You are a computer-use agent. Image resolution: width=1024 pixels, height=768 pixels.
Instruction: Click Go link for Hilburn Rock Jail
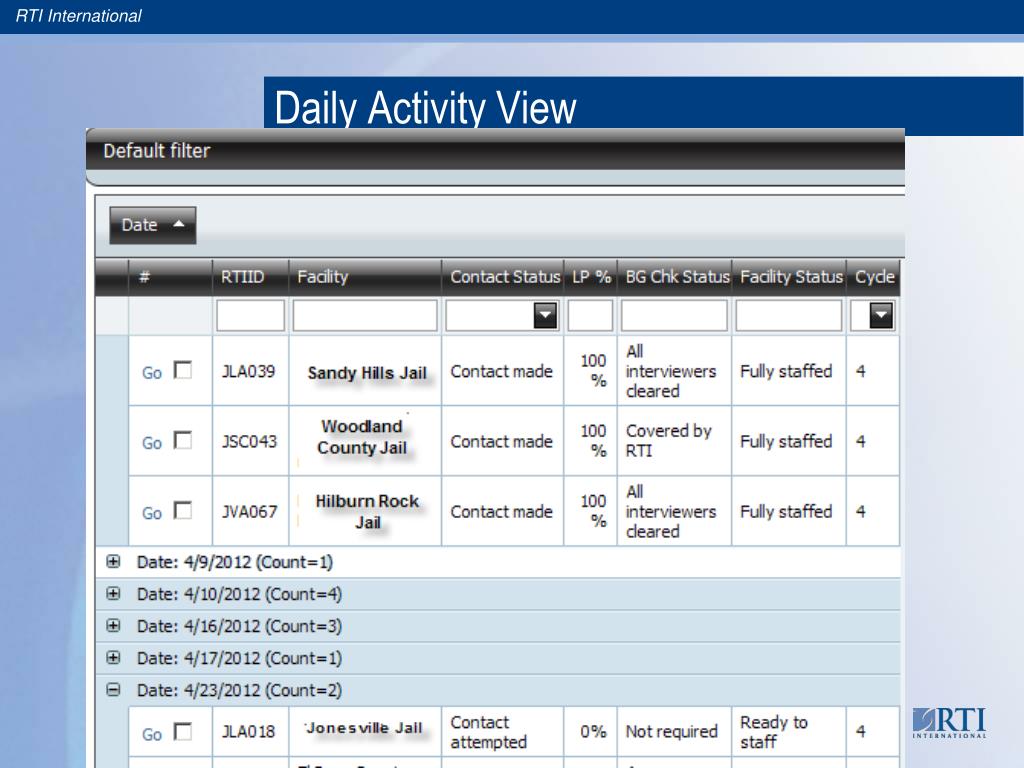click(x=152, y=513)
